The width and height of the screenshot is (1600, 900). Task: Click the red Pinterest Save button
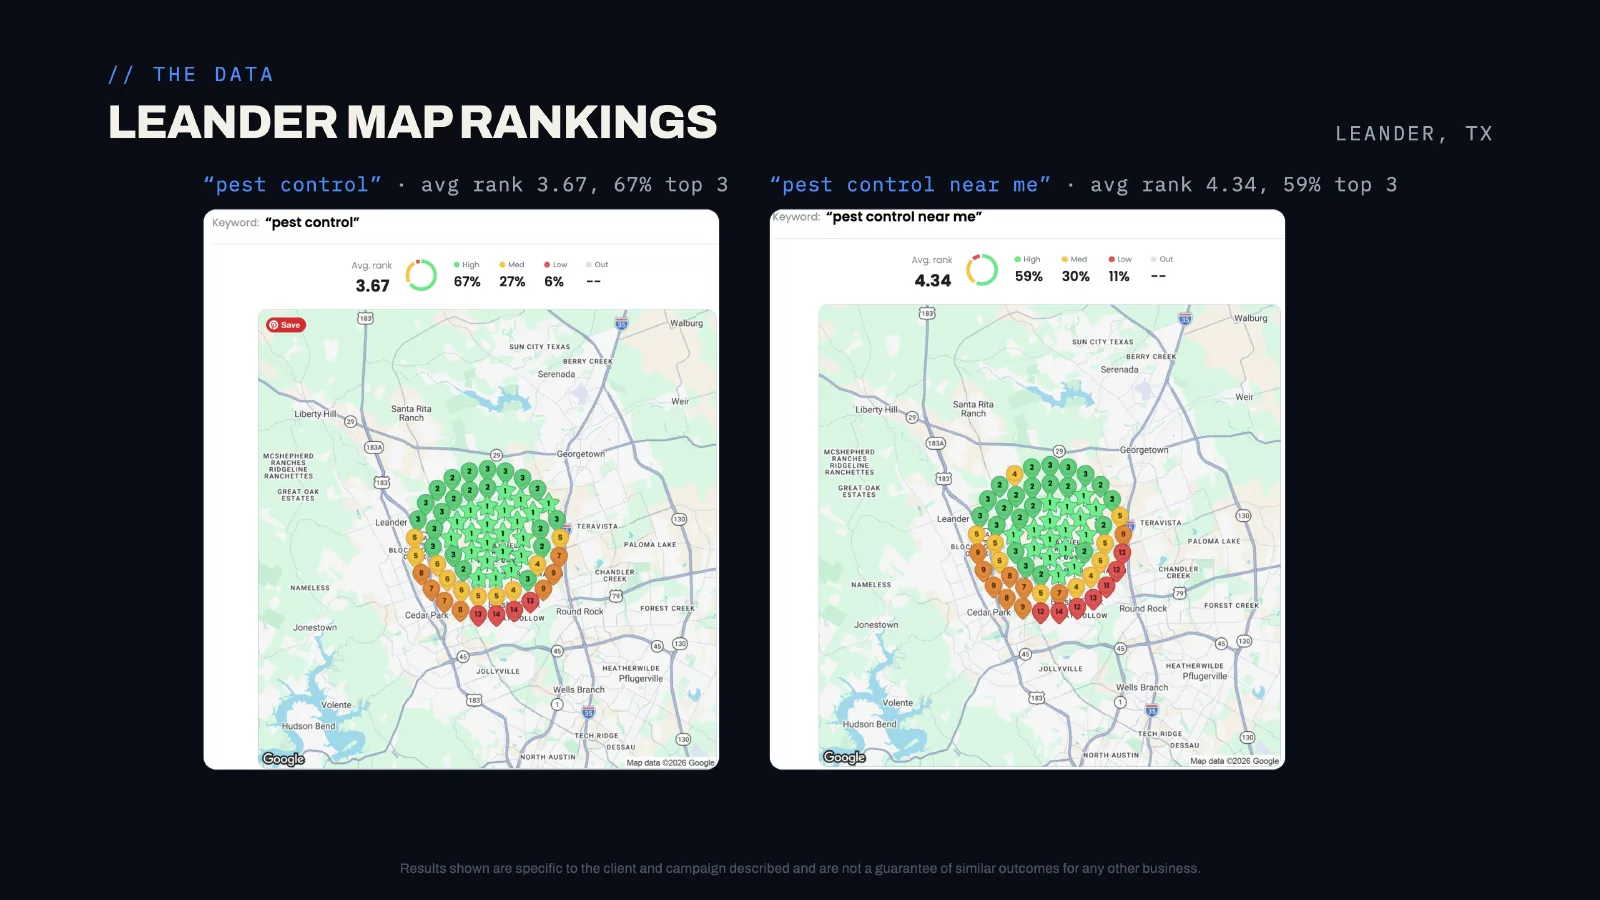286,325
